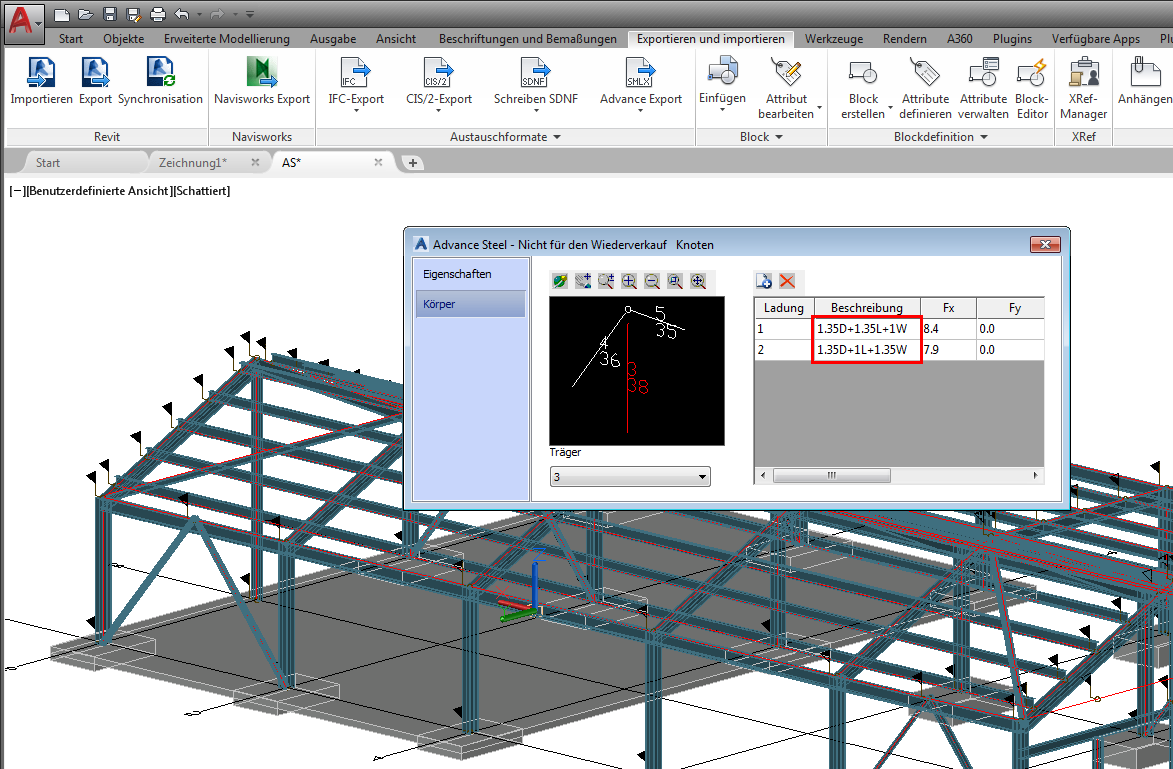Open the Verfügbare Apps ribbon tab

[1095, 39]
